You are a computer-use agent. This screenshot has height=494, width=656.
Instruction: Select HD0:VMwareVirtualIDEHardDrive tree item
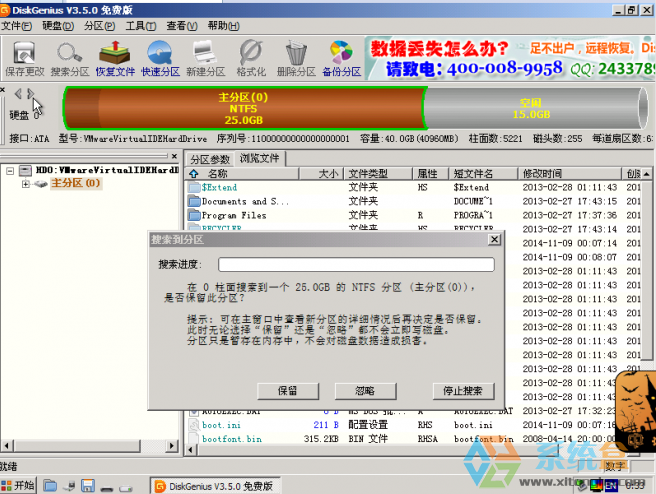pos(107,170)
